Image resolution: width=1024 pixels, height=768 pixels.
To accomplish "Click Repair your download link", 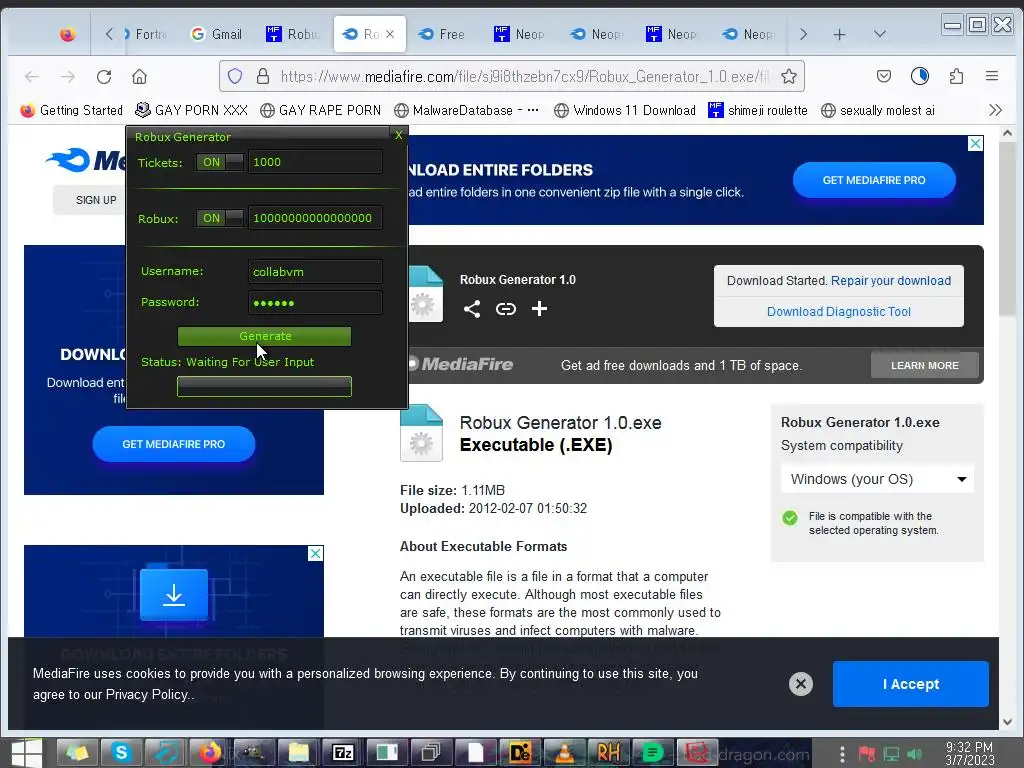I will tap(891, 281).
